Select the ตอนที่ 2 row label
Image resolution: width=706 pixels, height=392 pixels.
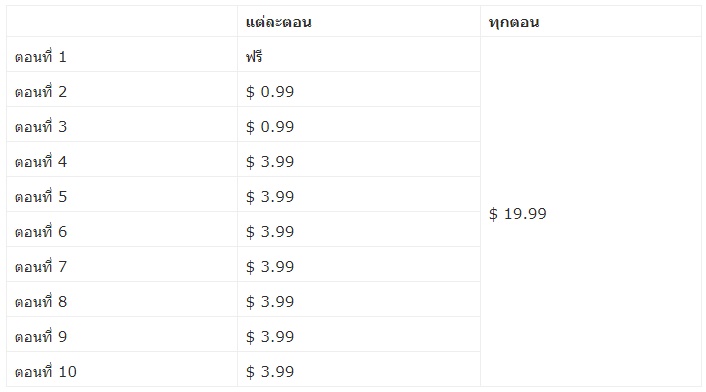pos(41,91)
